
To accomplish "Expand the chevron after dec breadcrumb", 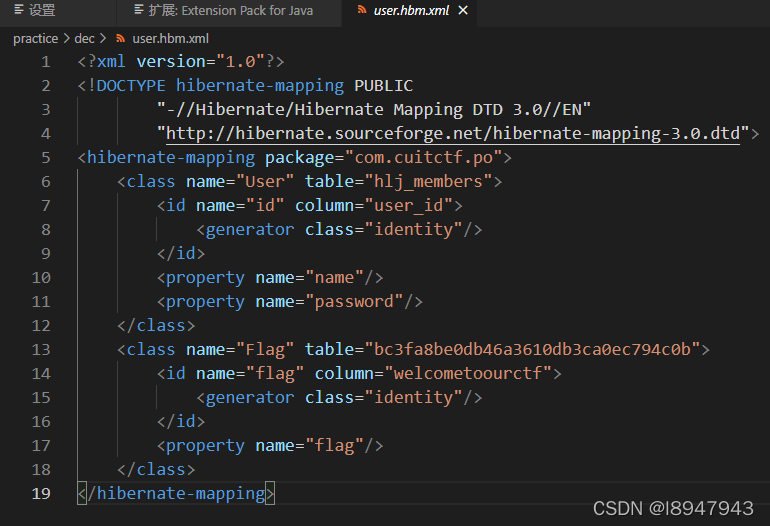I will pyautogui.click(x=103, y=38).
